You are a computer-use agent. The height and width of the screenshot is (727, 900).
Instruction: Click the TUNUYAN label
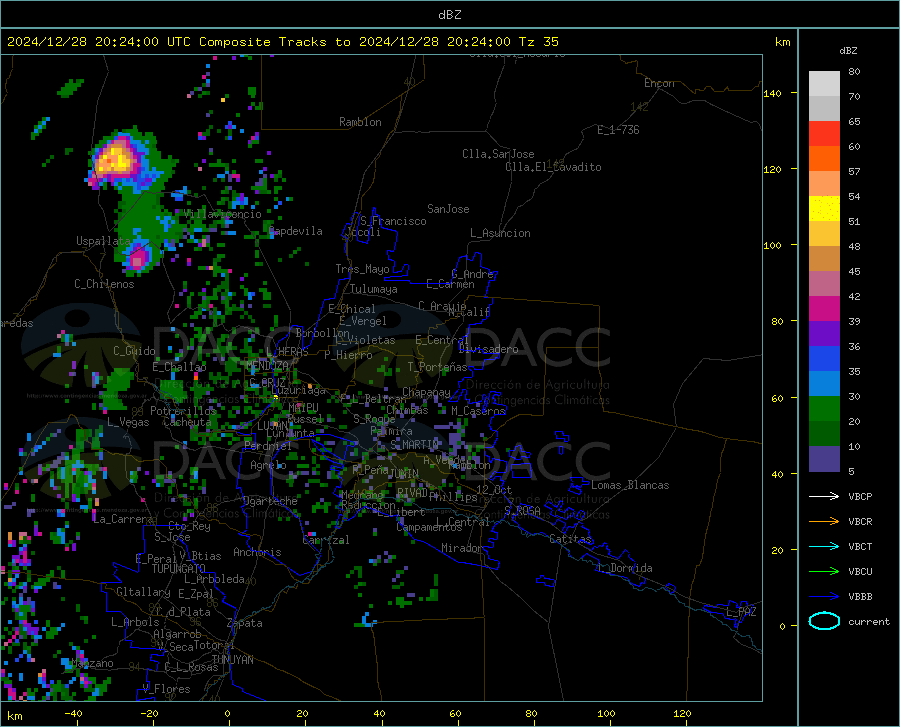pos(232,660)
